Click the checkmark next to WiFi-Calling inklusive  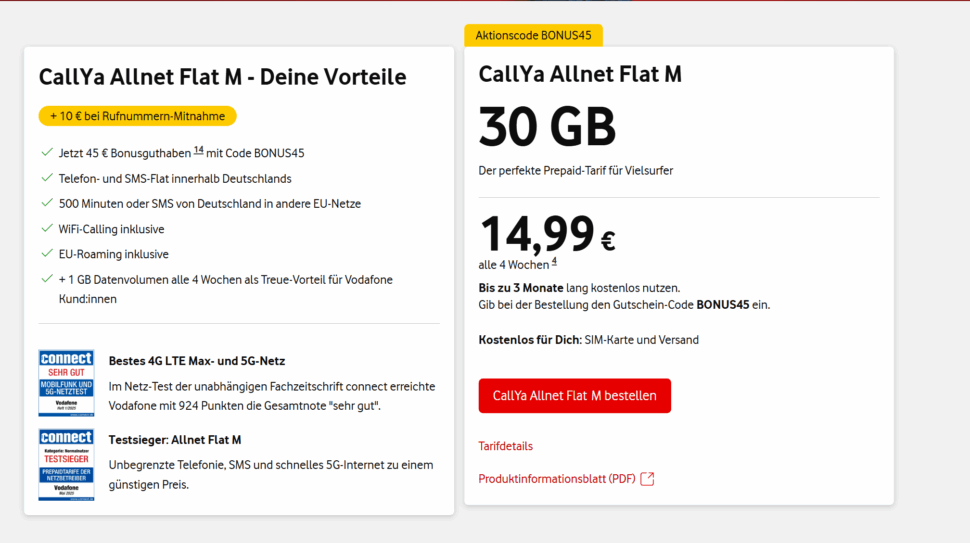pos(47,229)
